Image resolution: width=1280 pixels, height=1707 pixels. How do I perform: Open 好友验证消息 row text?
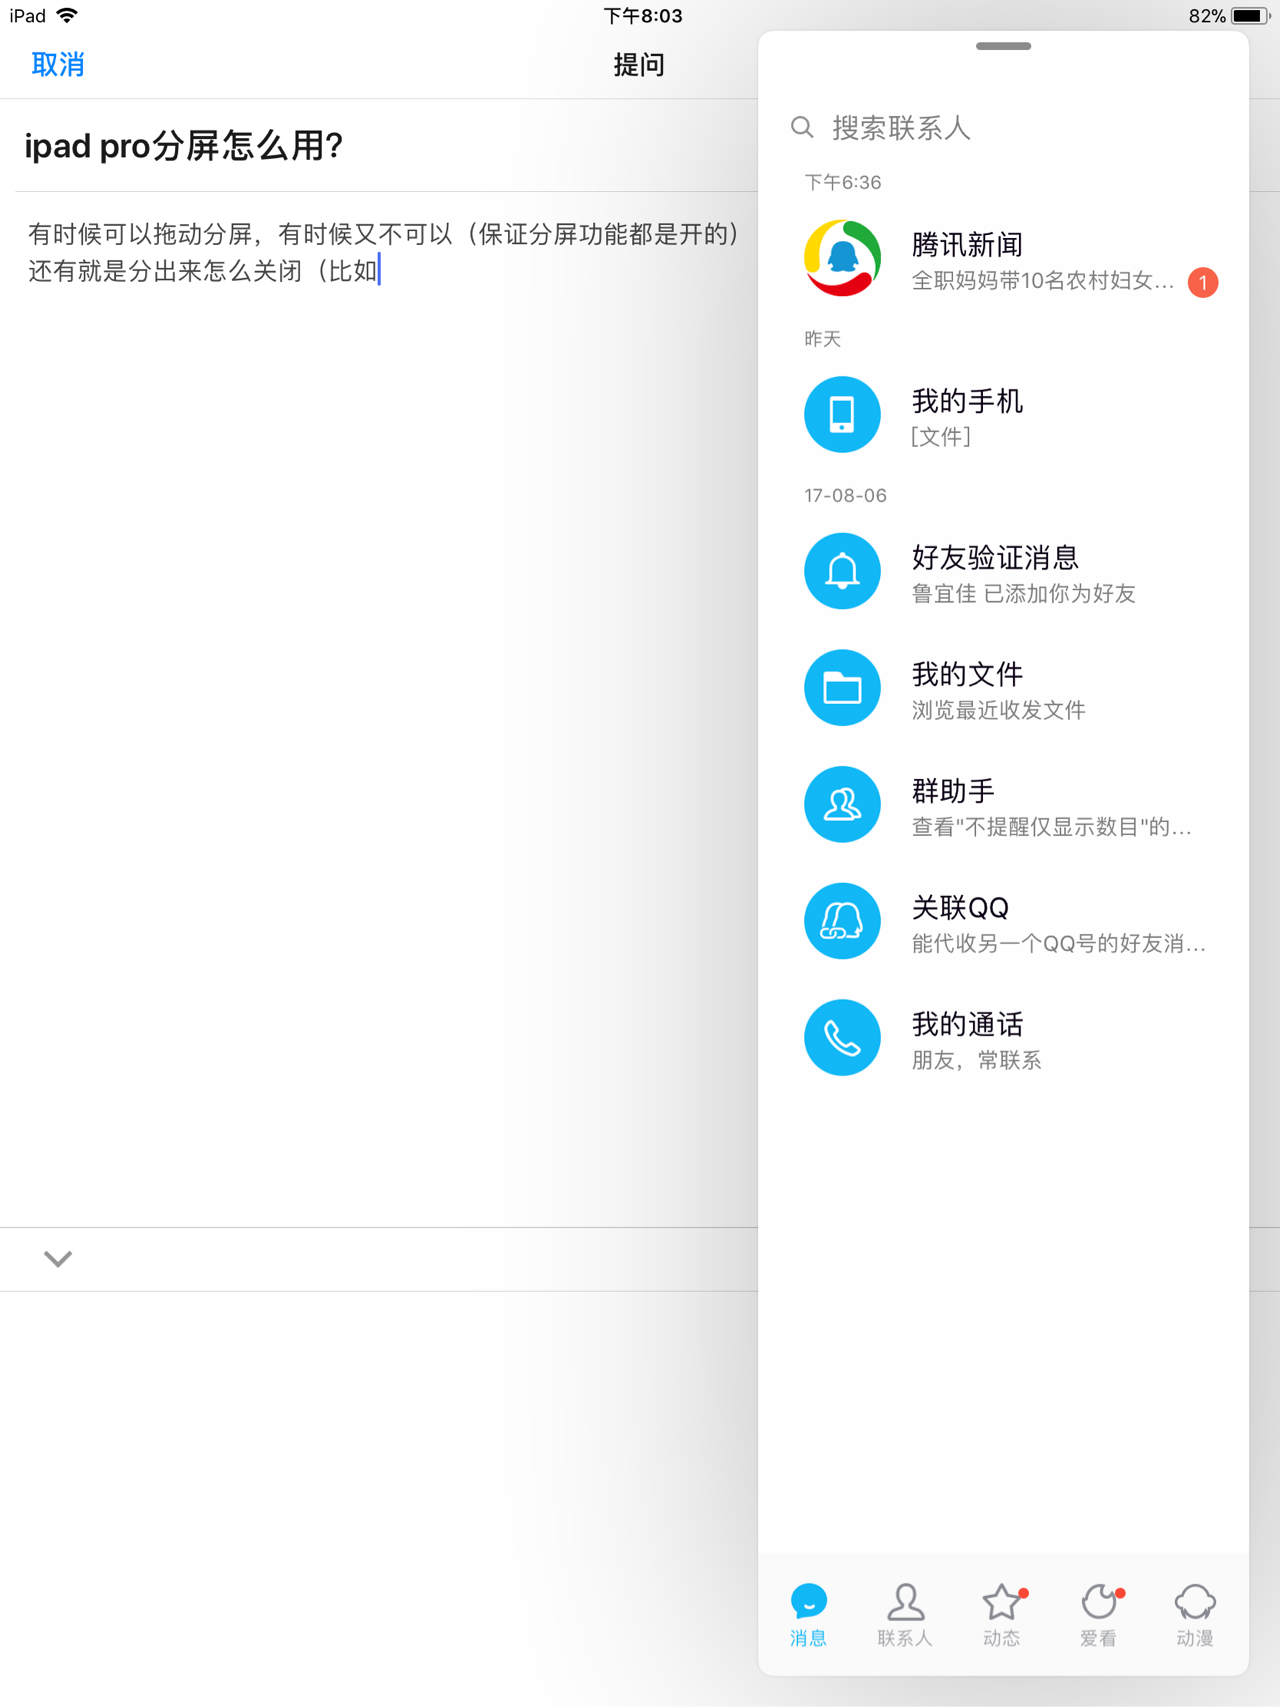[995, 558]
